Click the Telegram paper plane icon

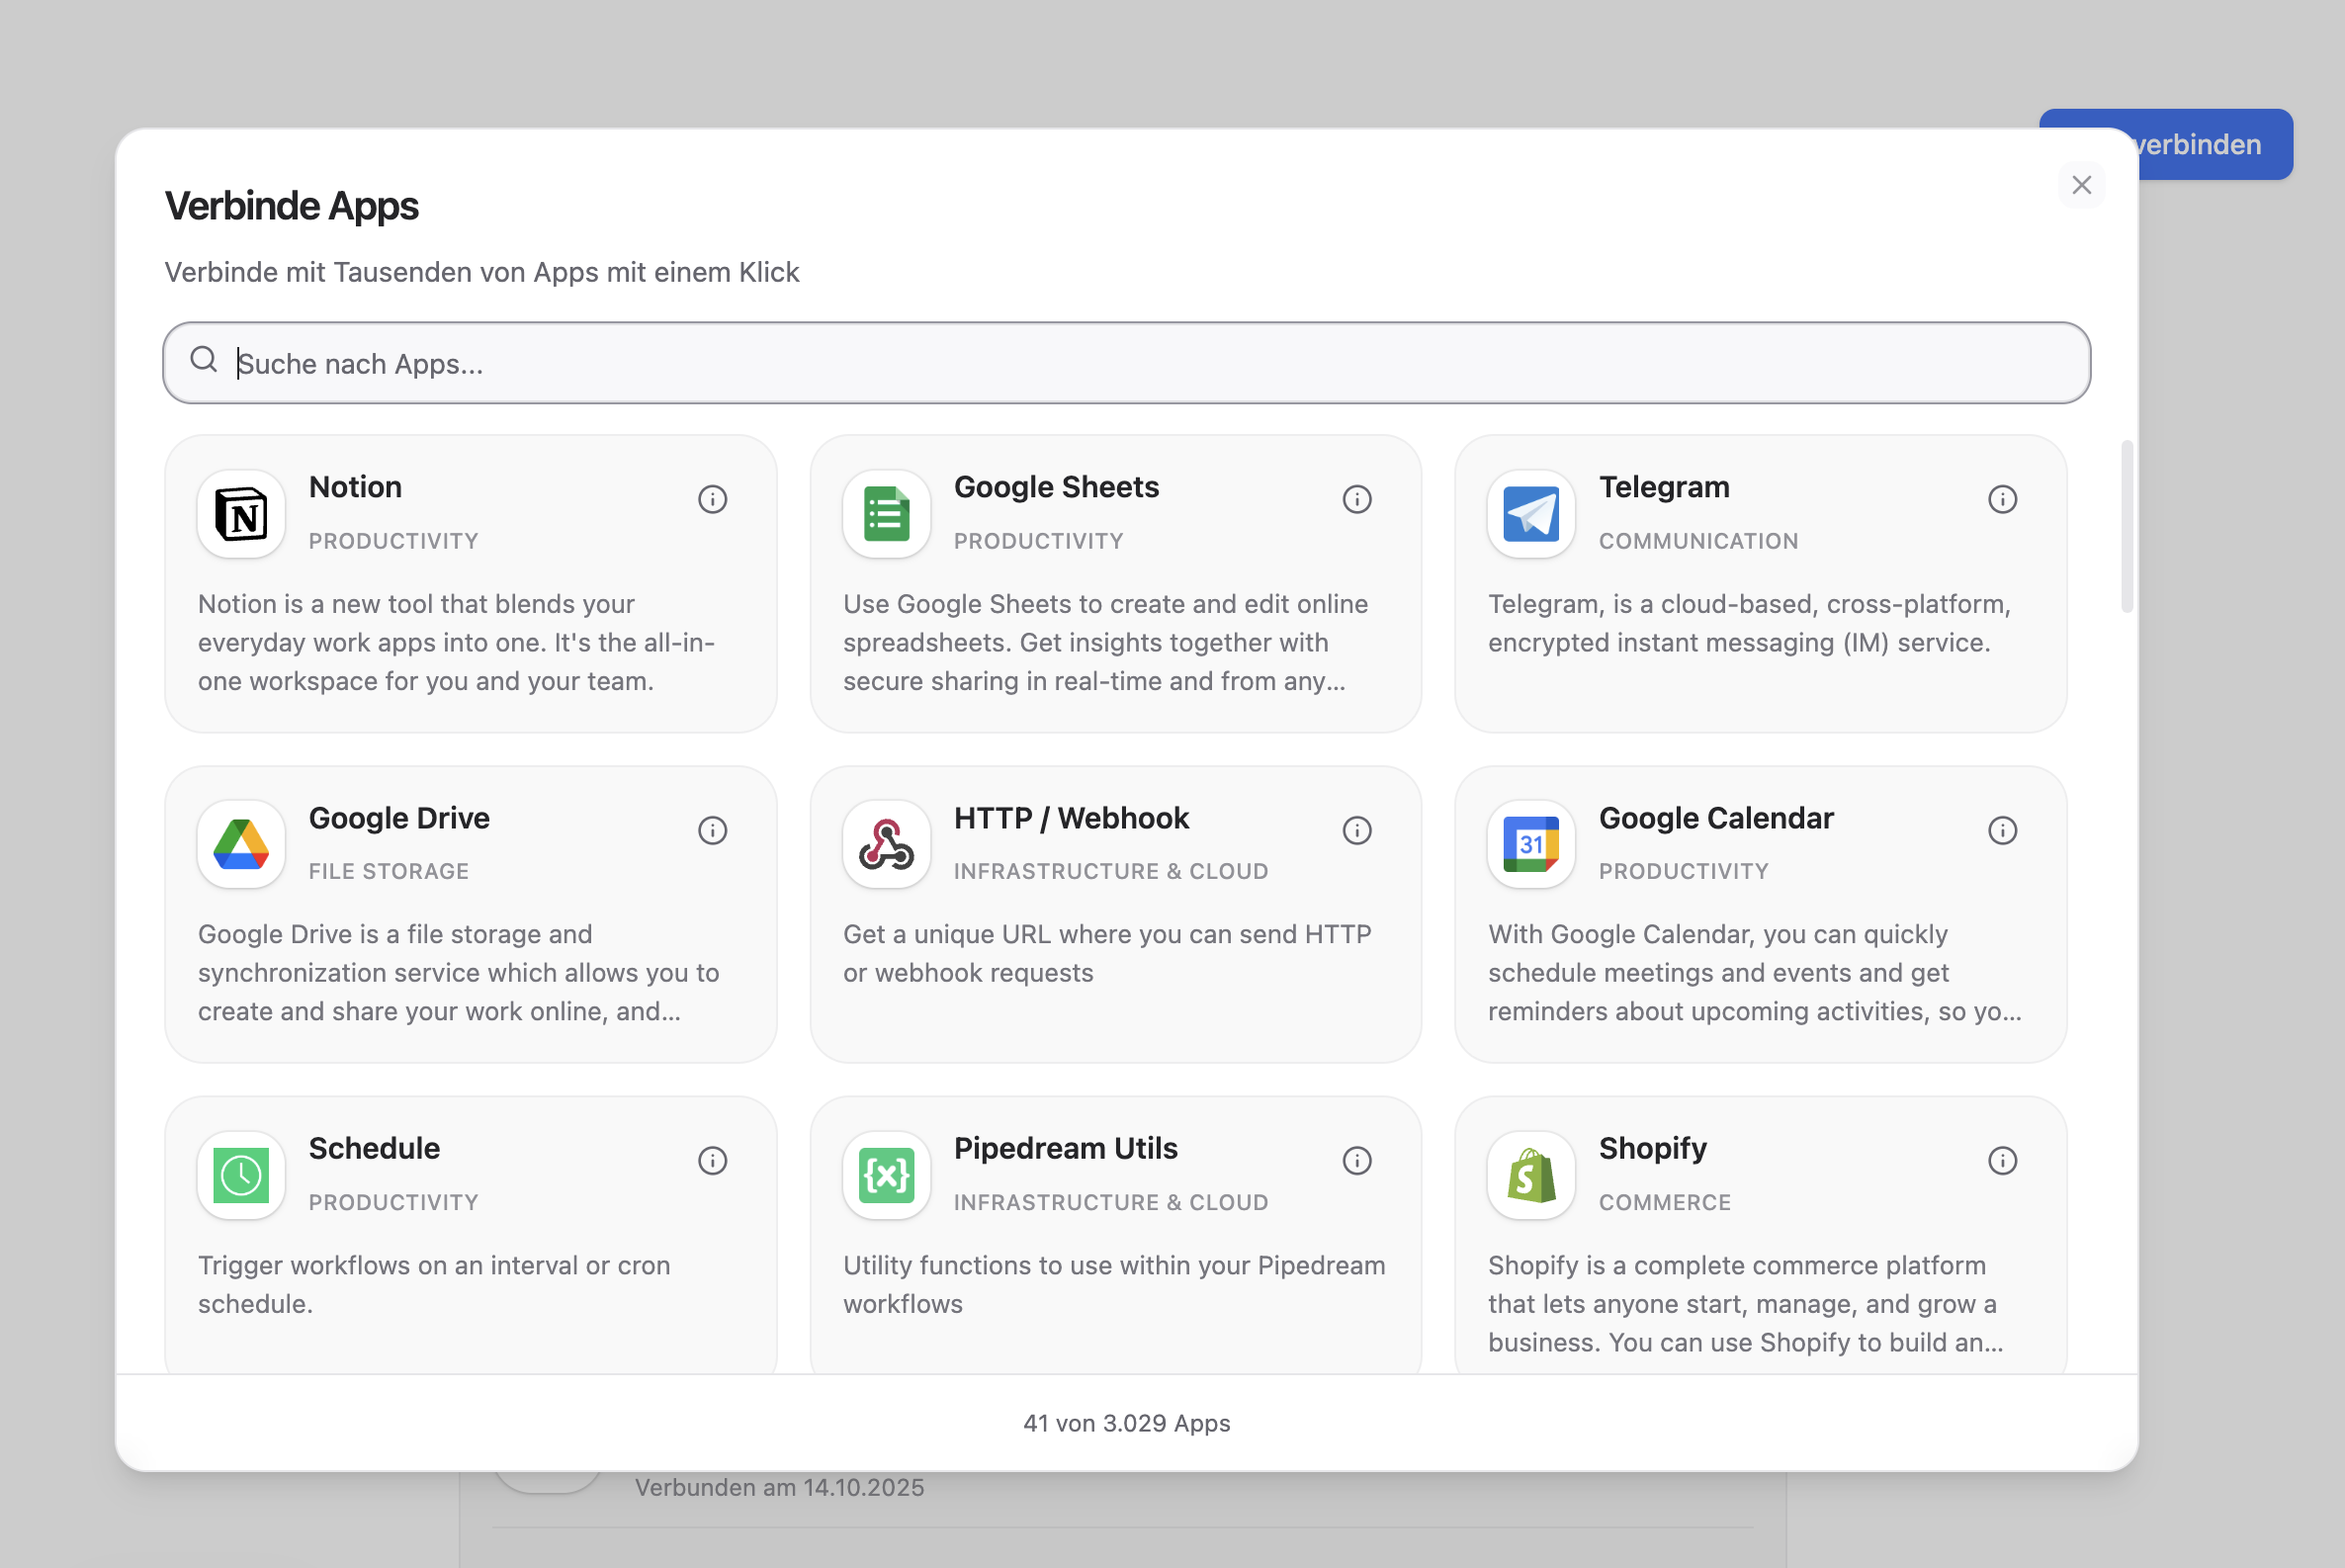[1531, 514]
